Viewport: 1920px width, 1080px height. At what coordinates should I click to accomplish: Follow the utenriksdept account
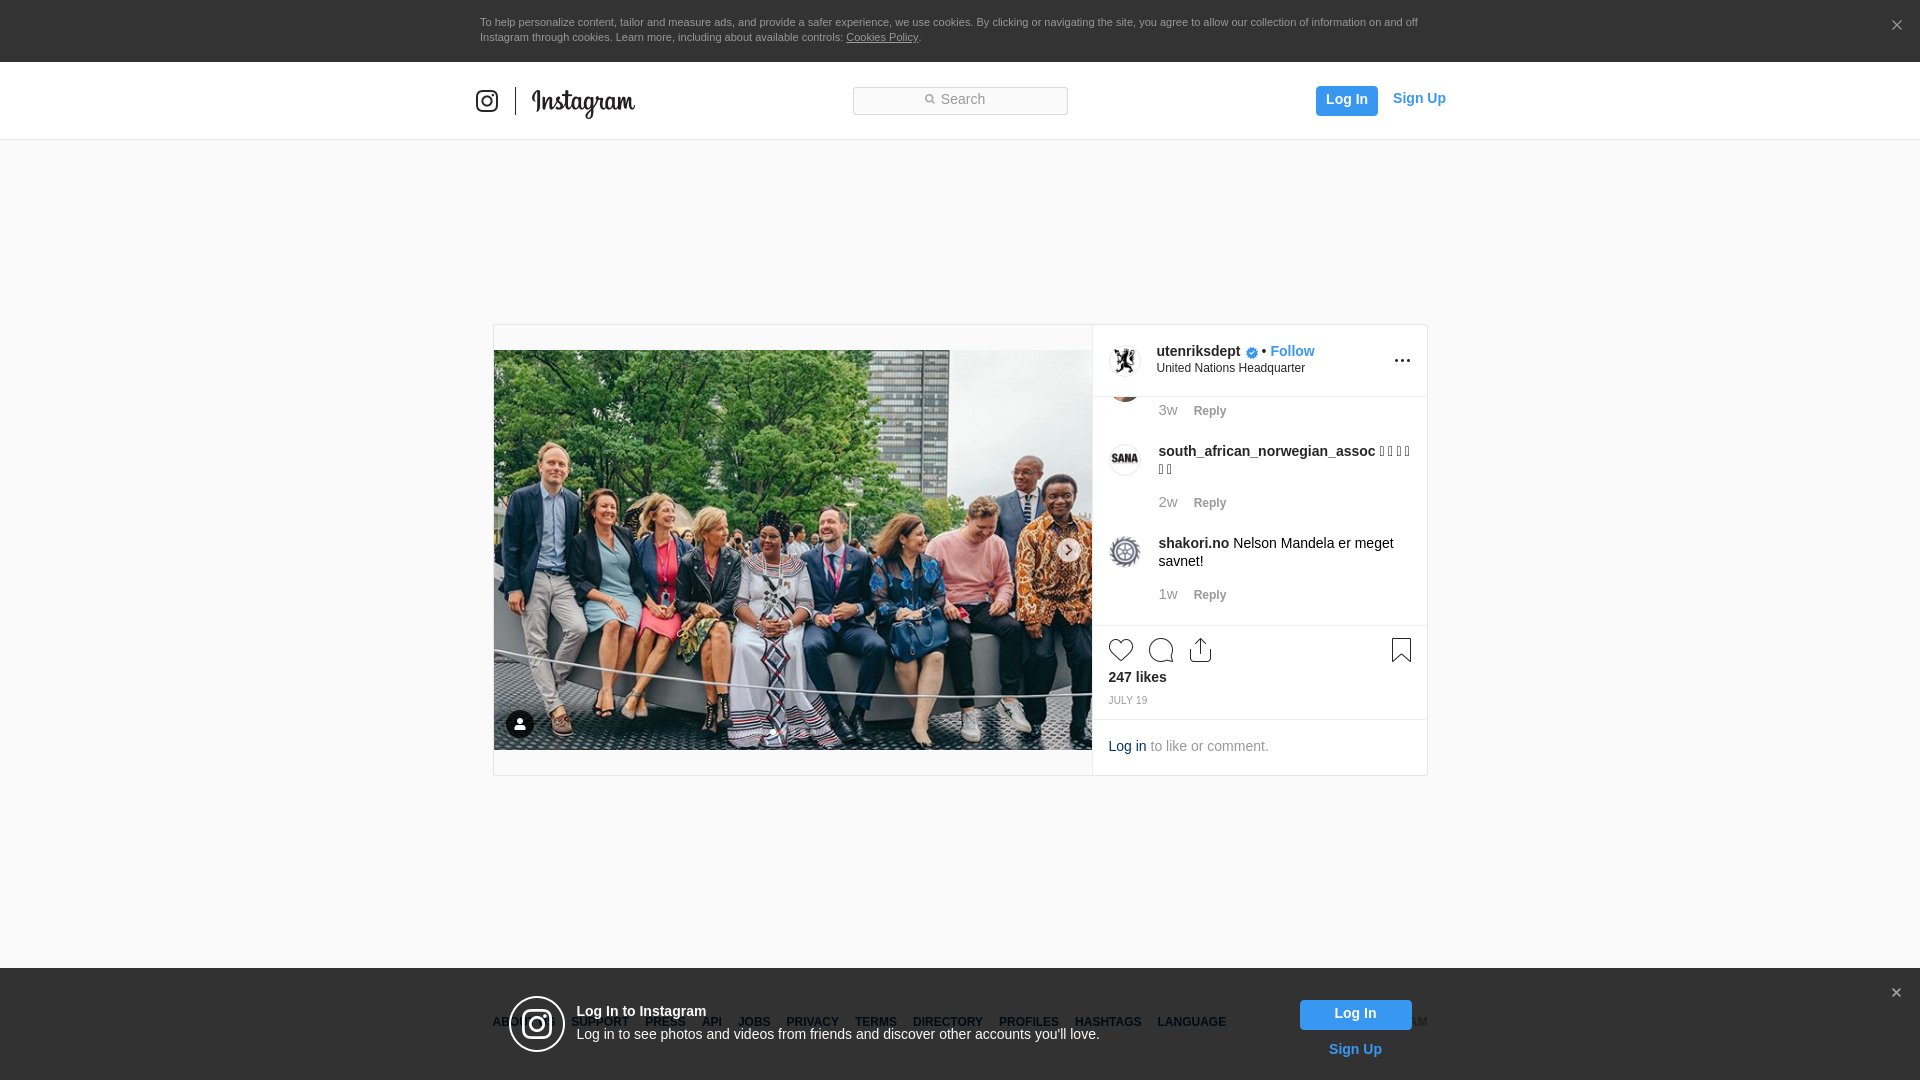pos(1292,351)
